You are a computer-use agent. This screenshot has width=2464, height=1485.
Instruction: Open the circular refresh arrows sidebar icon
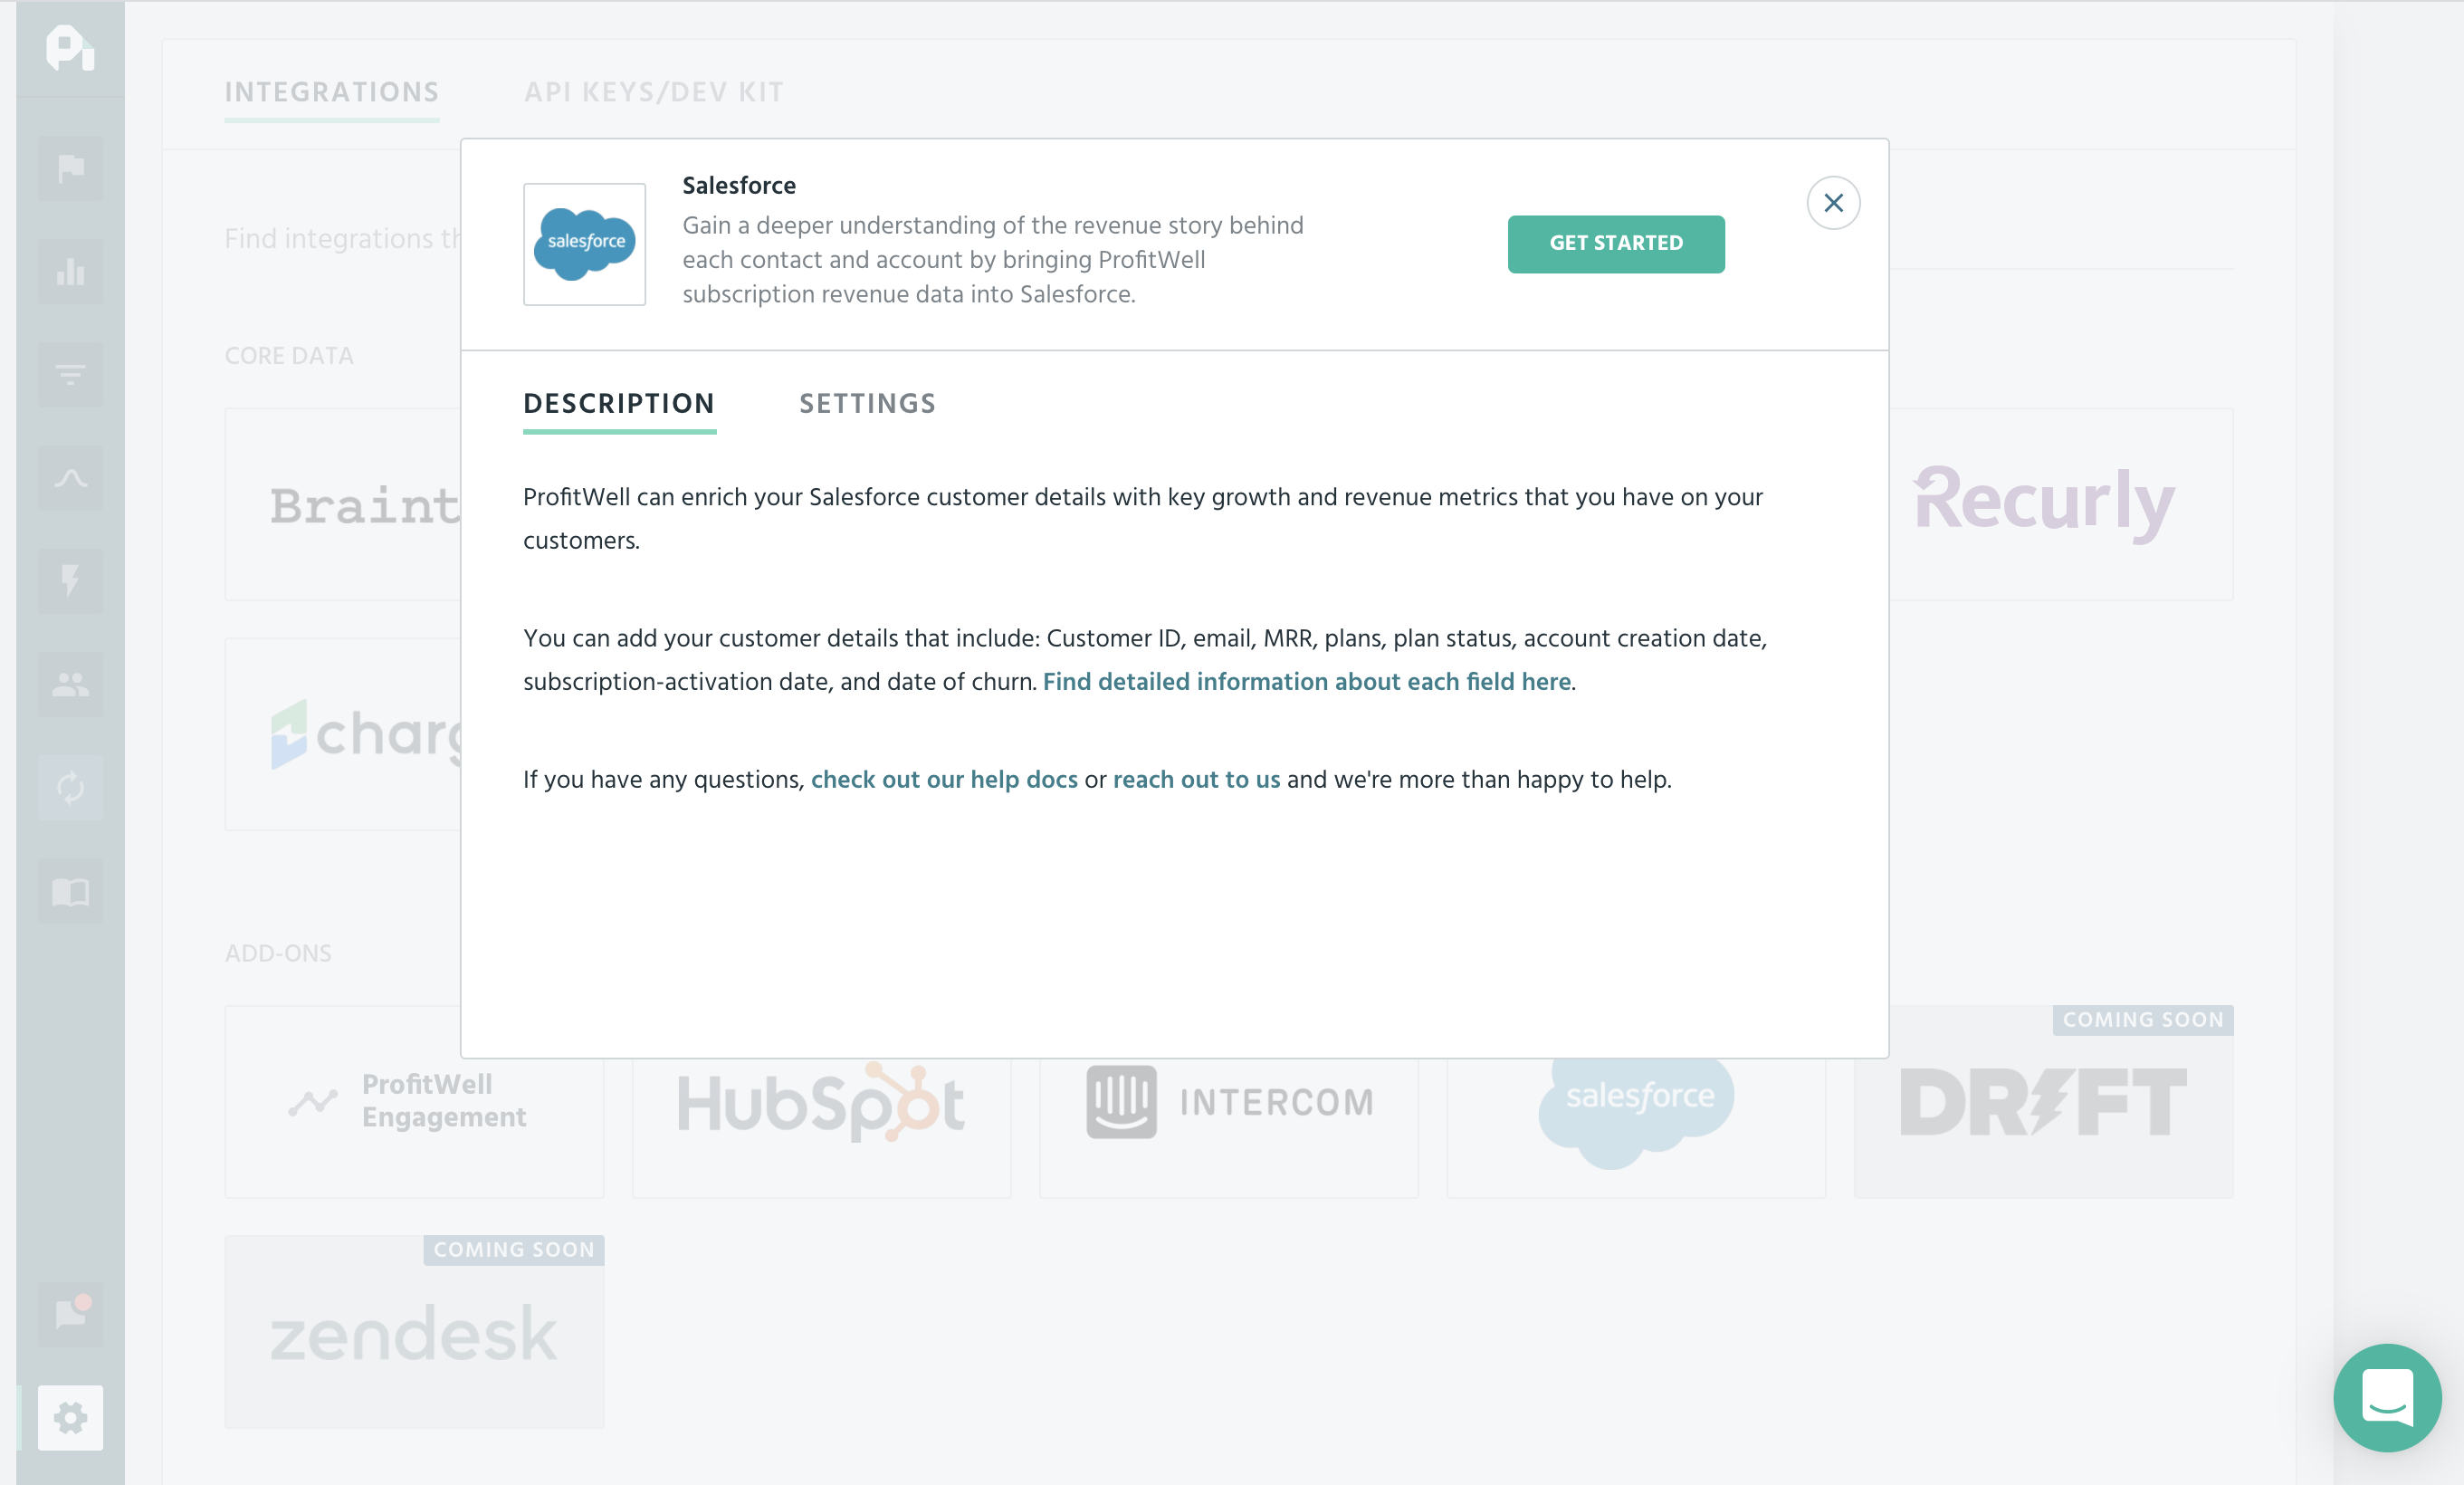point(70,788)
